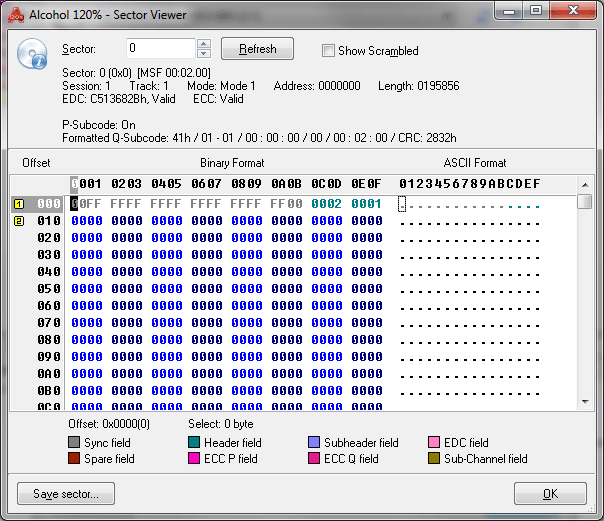This screenshot has height=521, width=604.
Task: Click the Select: 0 byte status text
Action: click(221, 424)
